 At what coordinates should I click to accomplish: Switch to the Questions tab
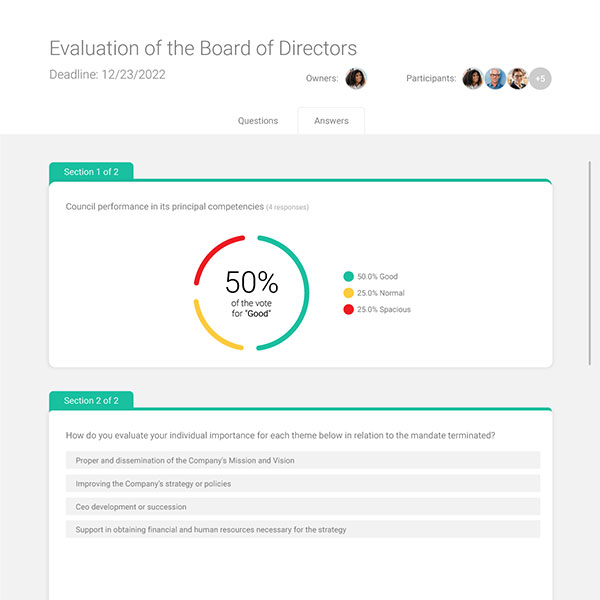click(x=258, y=121)
